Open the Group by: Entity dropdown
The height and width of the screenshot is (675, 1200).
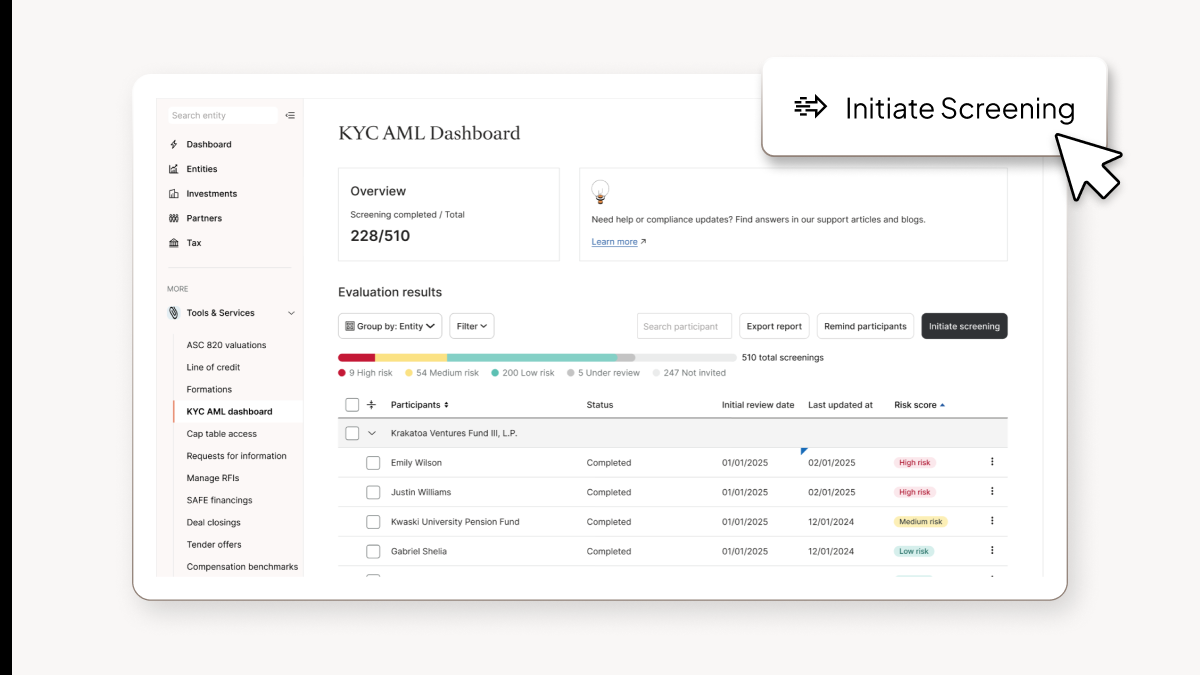[389, 325]
